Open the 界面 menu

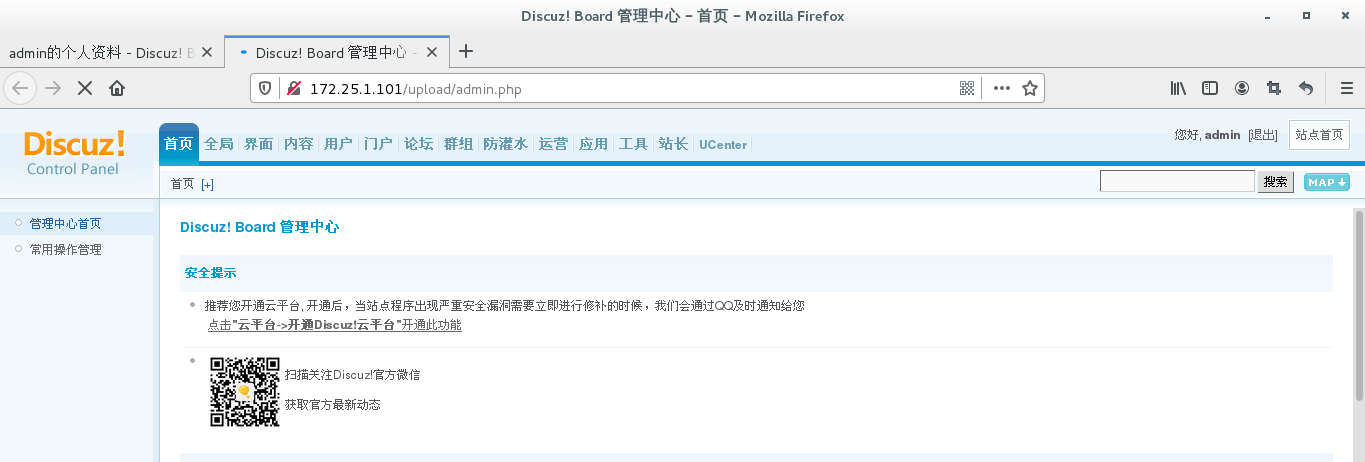click(x=258, y=144)
